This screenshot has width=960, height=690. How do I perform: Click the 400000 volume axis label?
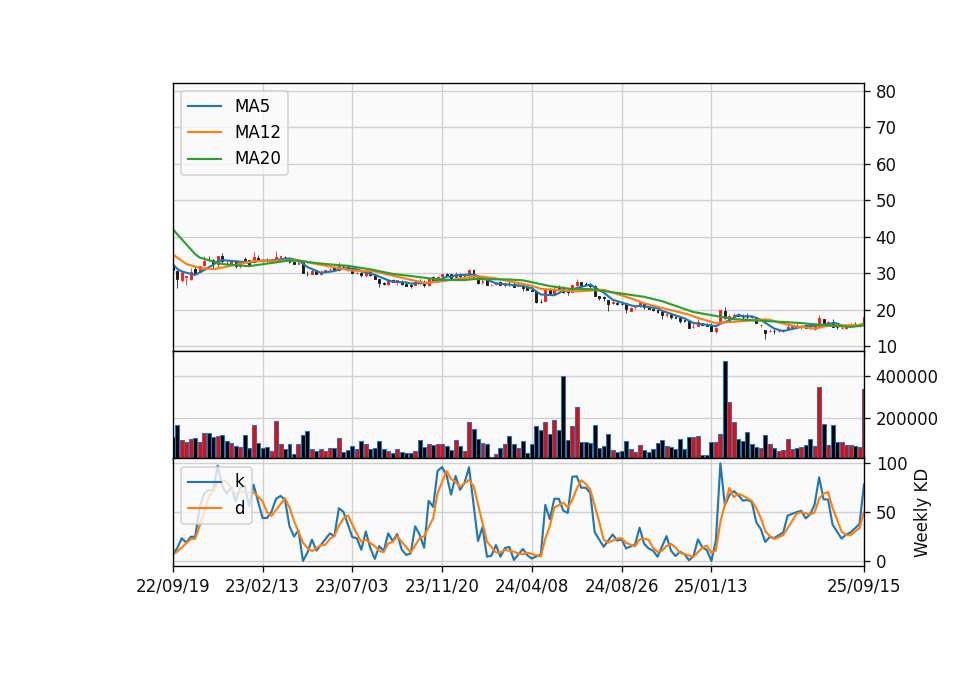[907, 377]
